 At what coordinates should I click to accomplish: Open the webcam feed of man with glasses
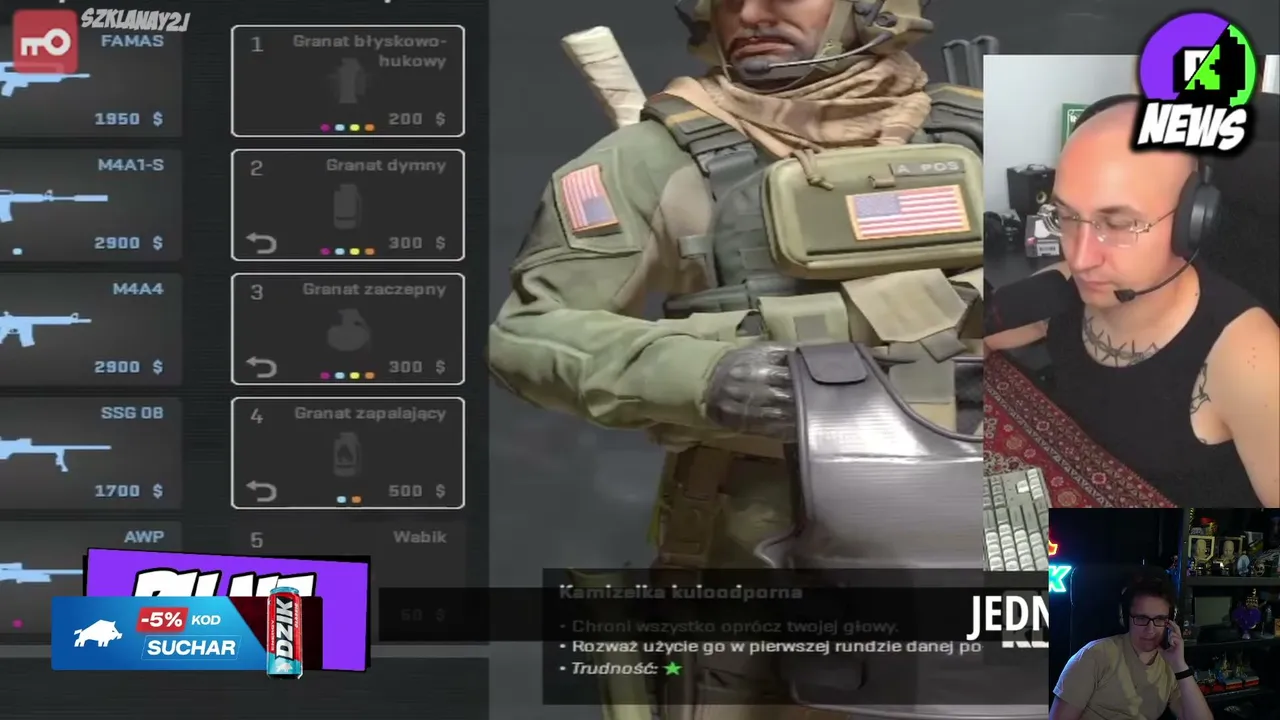pyautogui.click(x=1164, y=614)
